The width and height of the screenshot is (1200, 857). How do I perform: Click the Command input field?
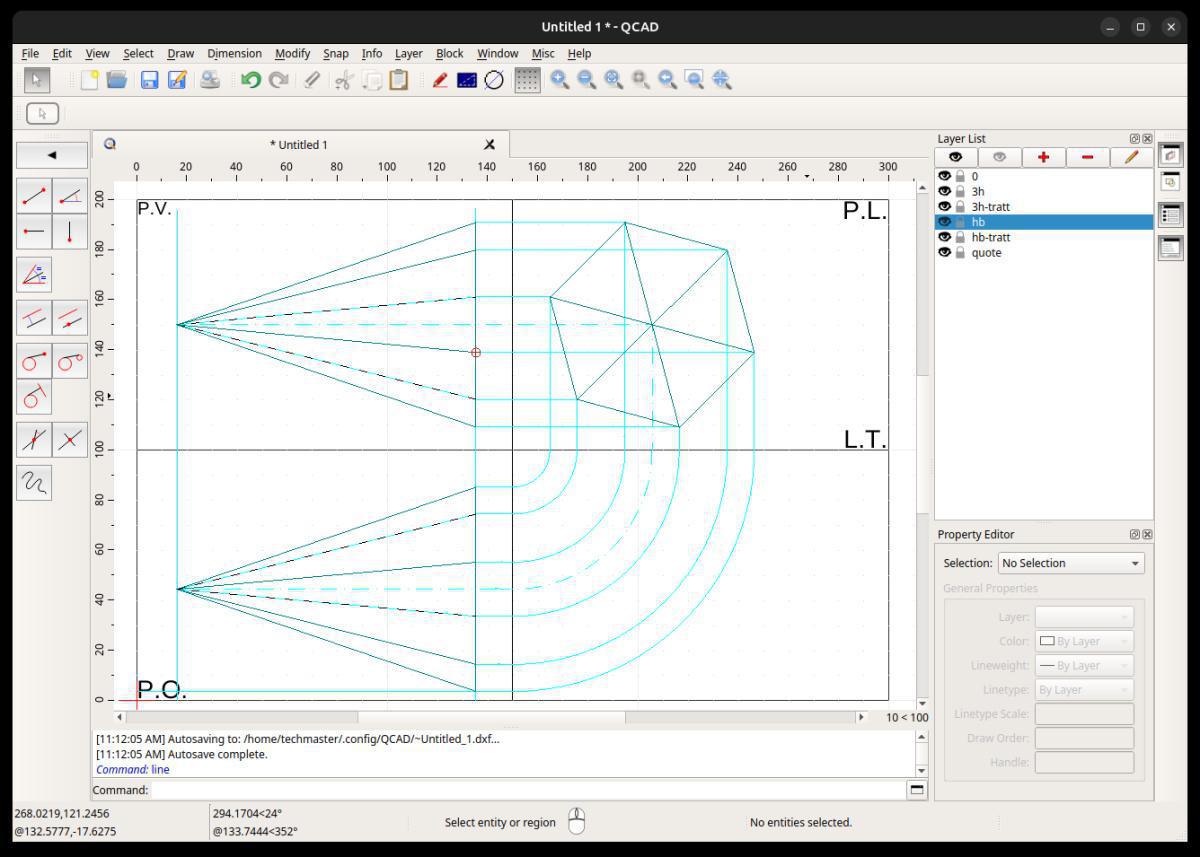point(527,790)
